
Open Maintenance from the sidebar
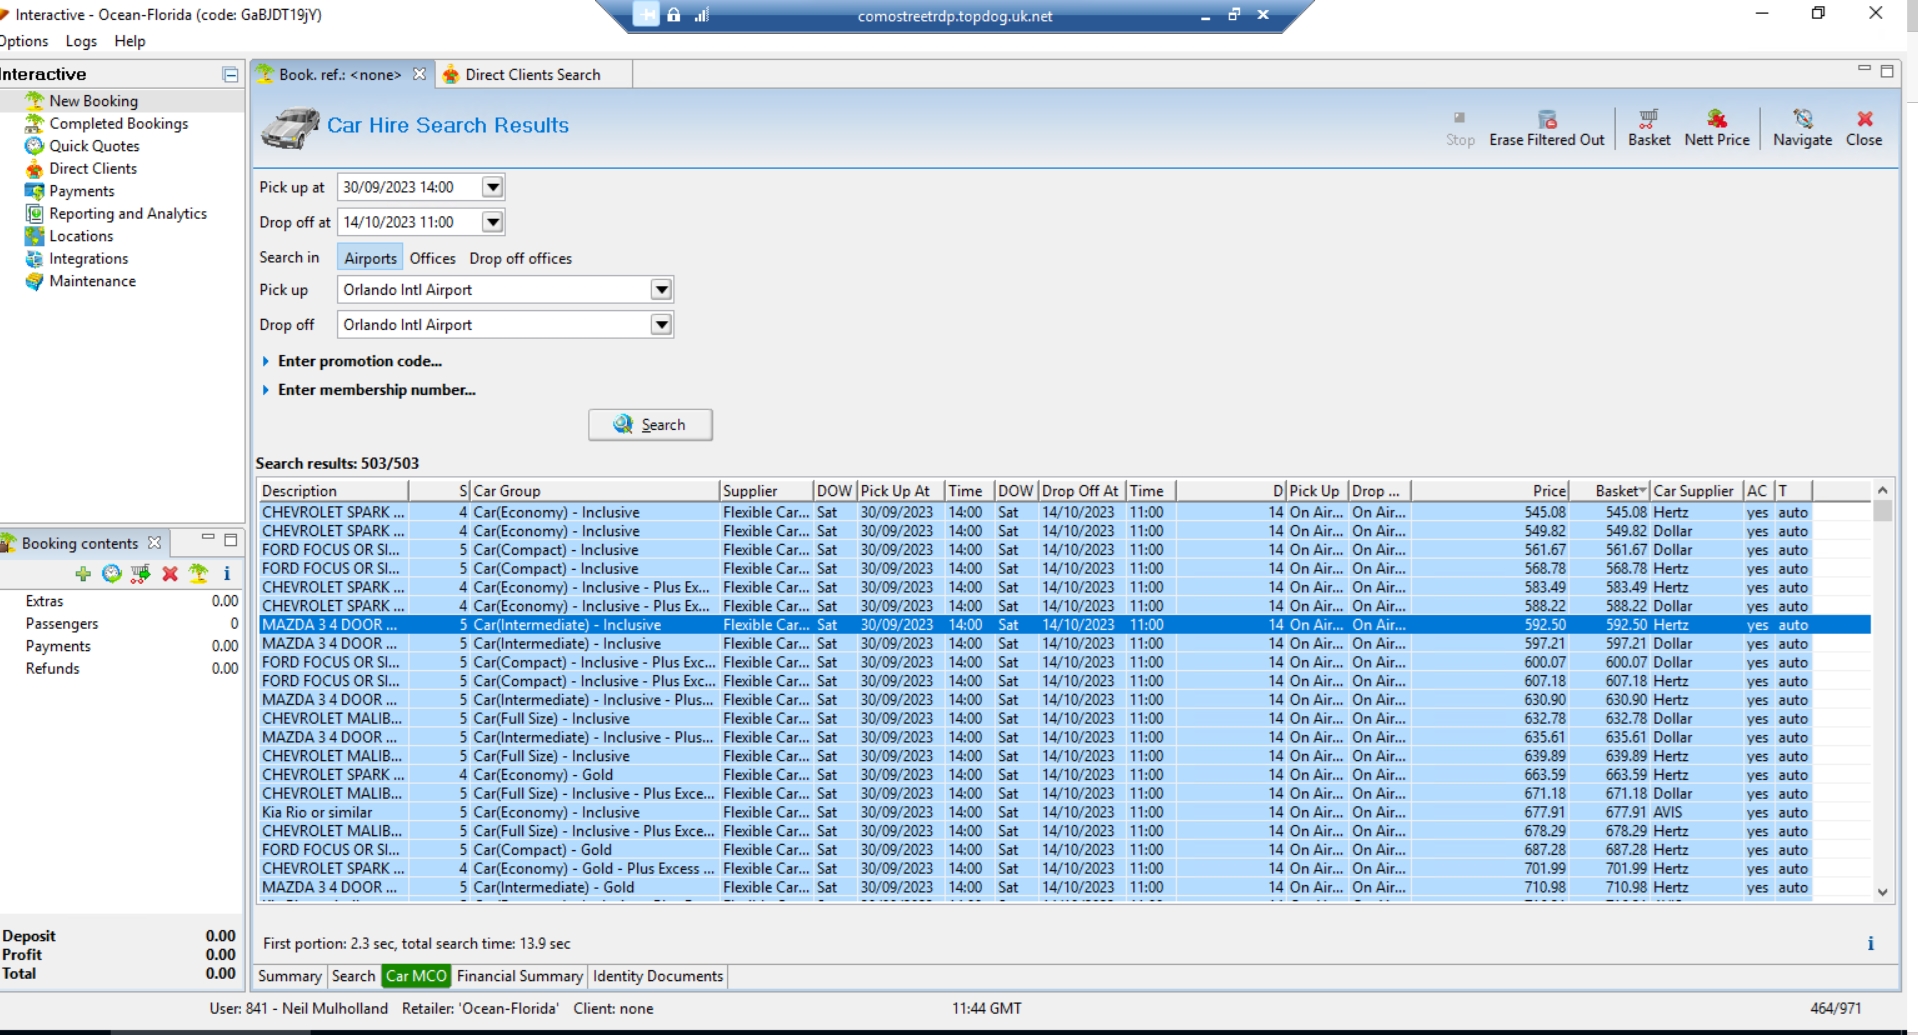coord(92,281)
